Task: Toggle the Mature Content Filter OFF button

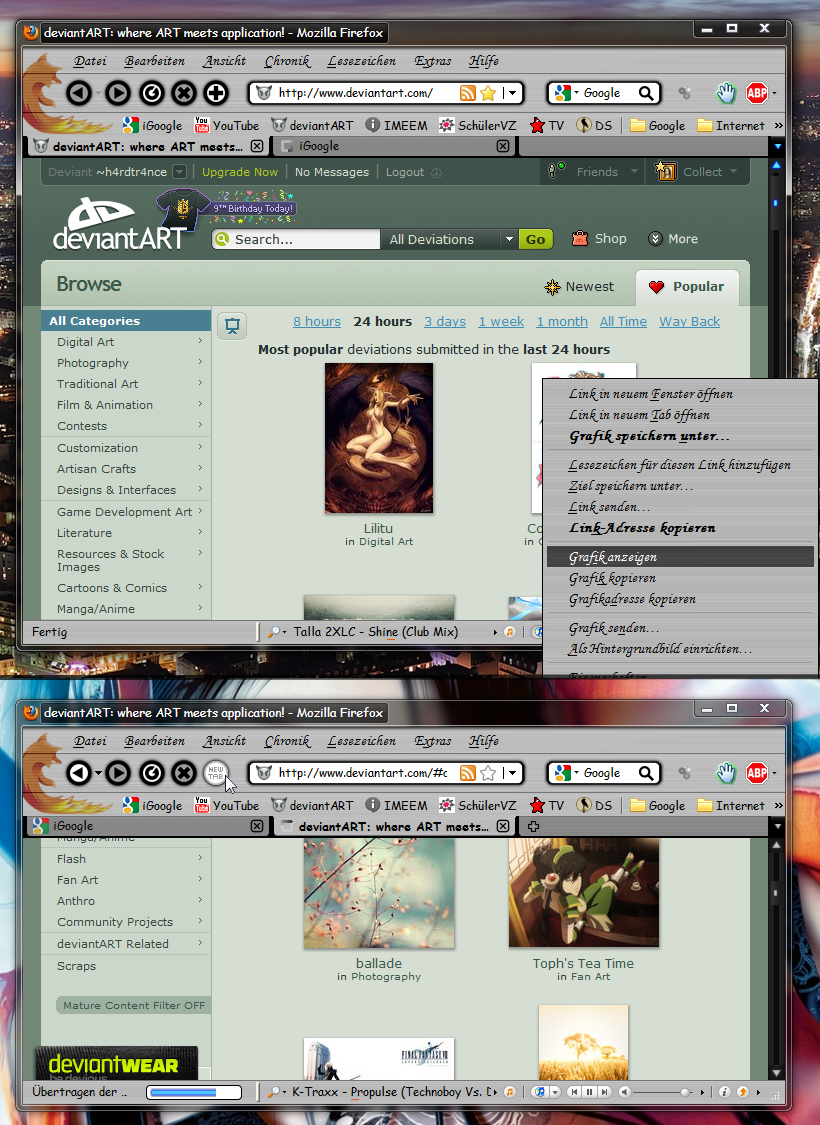Action: 133,1005
